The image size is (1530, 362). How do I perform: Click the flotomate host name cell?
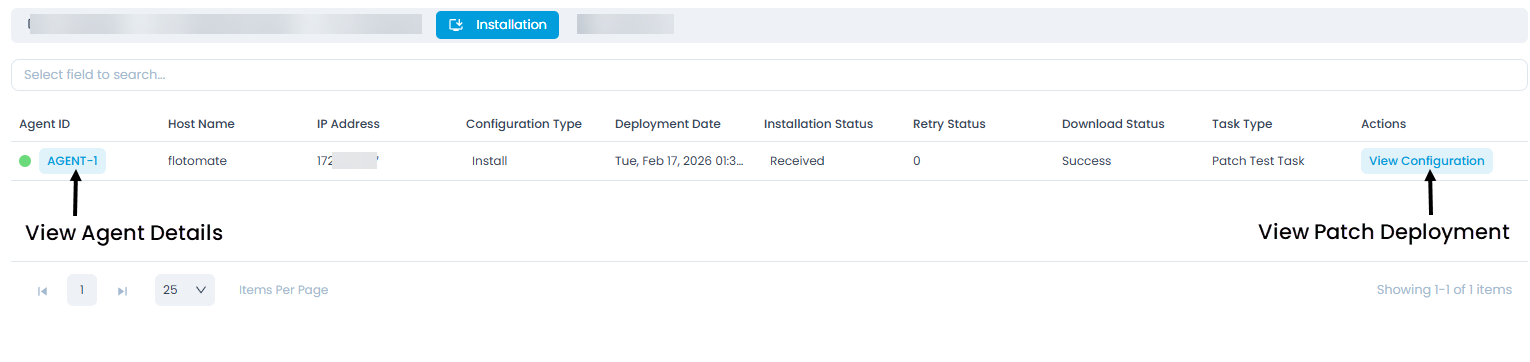(197, 161)
